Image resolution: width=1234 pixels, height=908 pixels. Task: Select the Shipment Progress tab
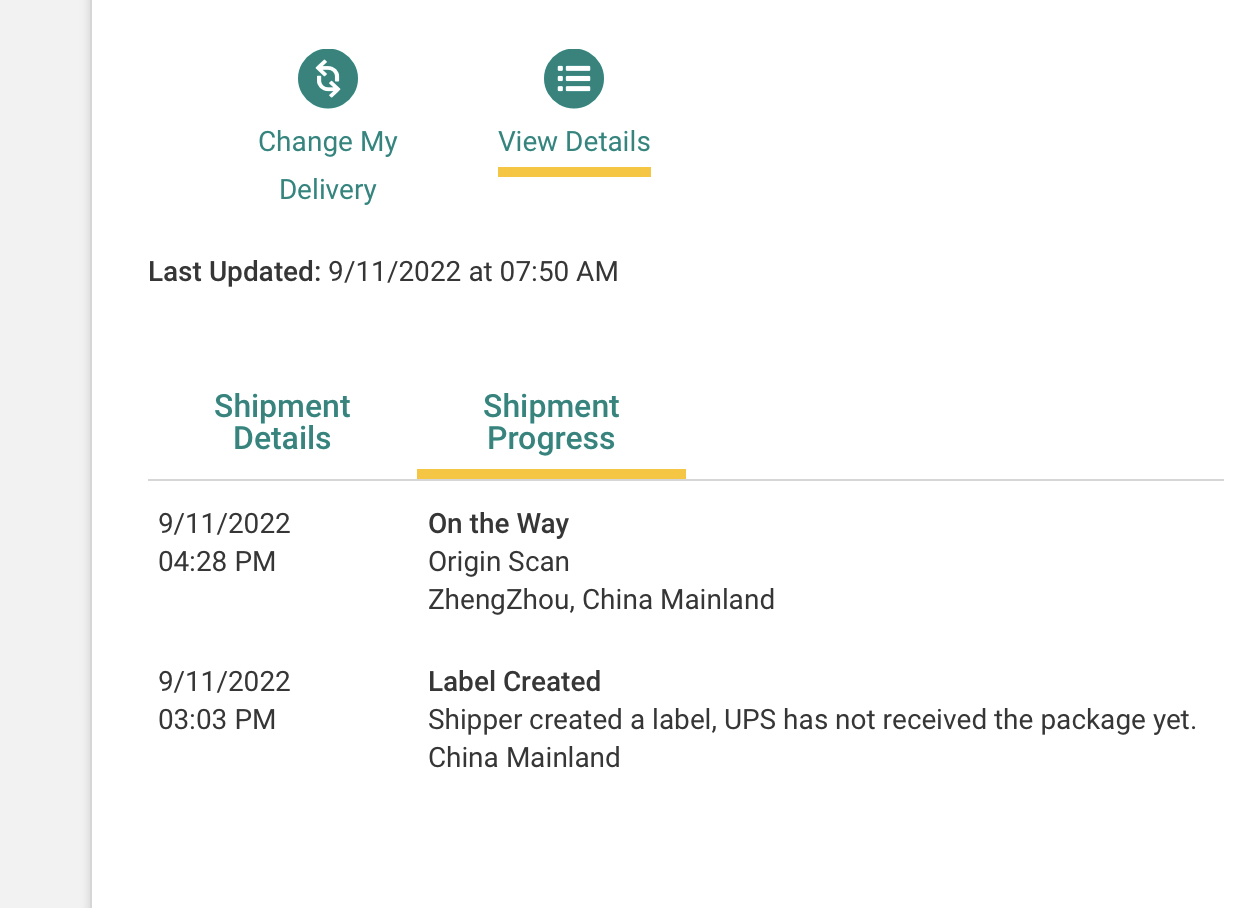pyautogui.click(x=551, y=422)
